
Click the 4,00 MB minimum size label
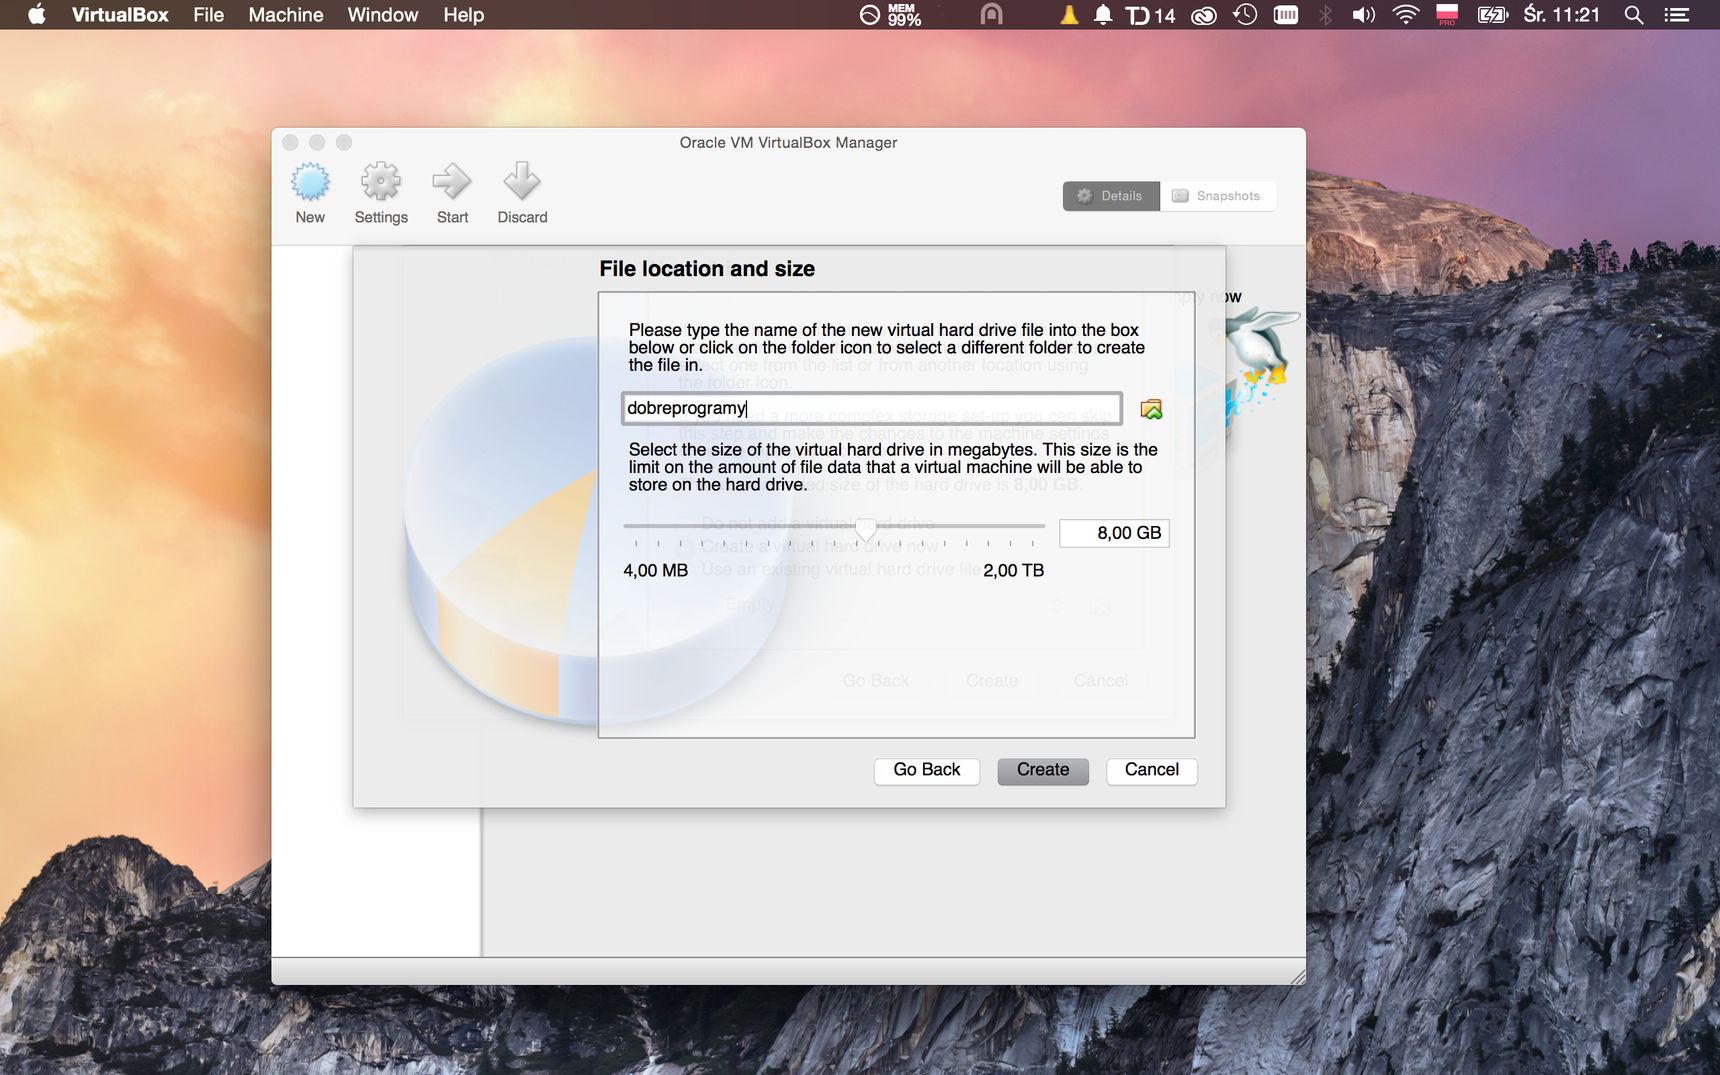click(655, 570)
